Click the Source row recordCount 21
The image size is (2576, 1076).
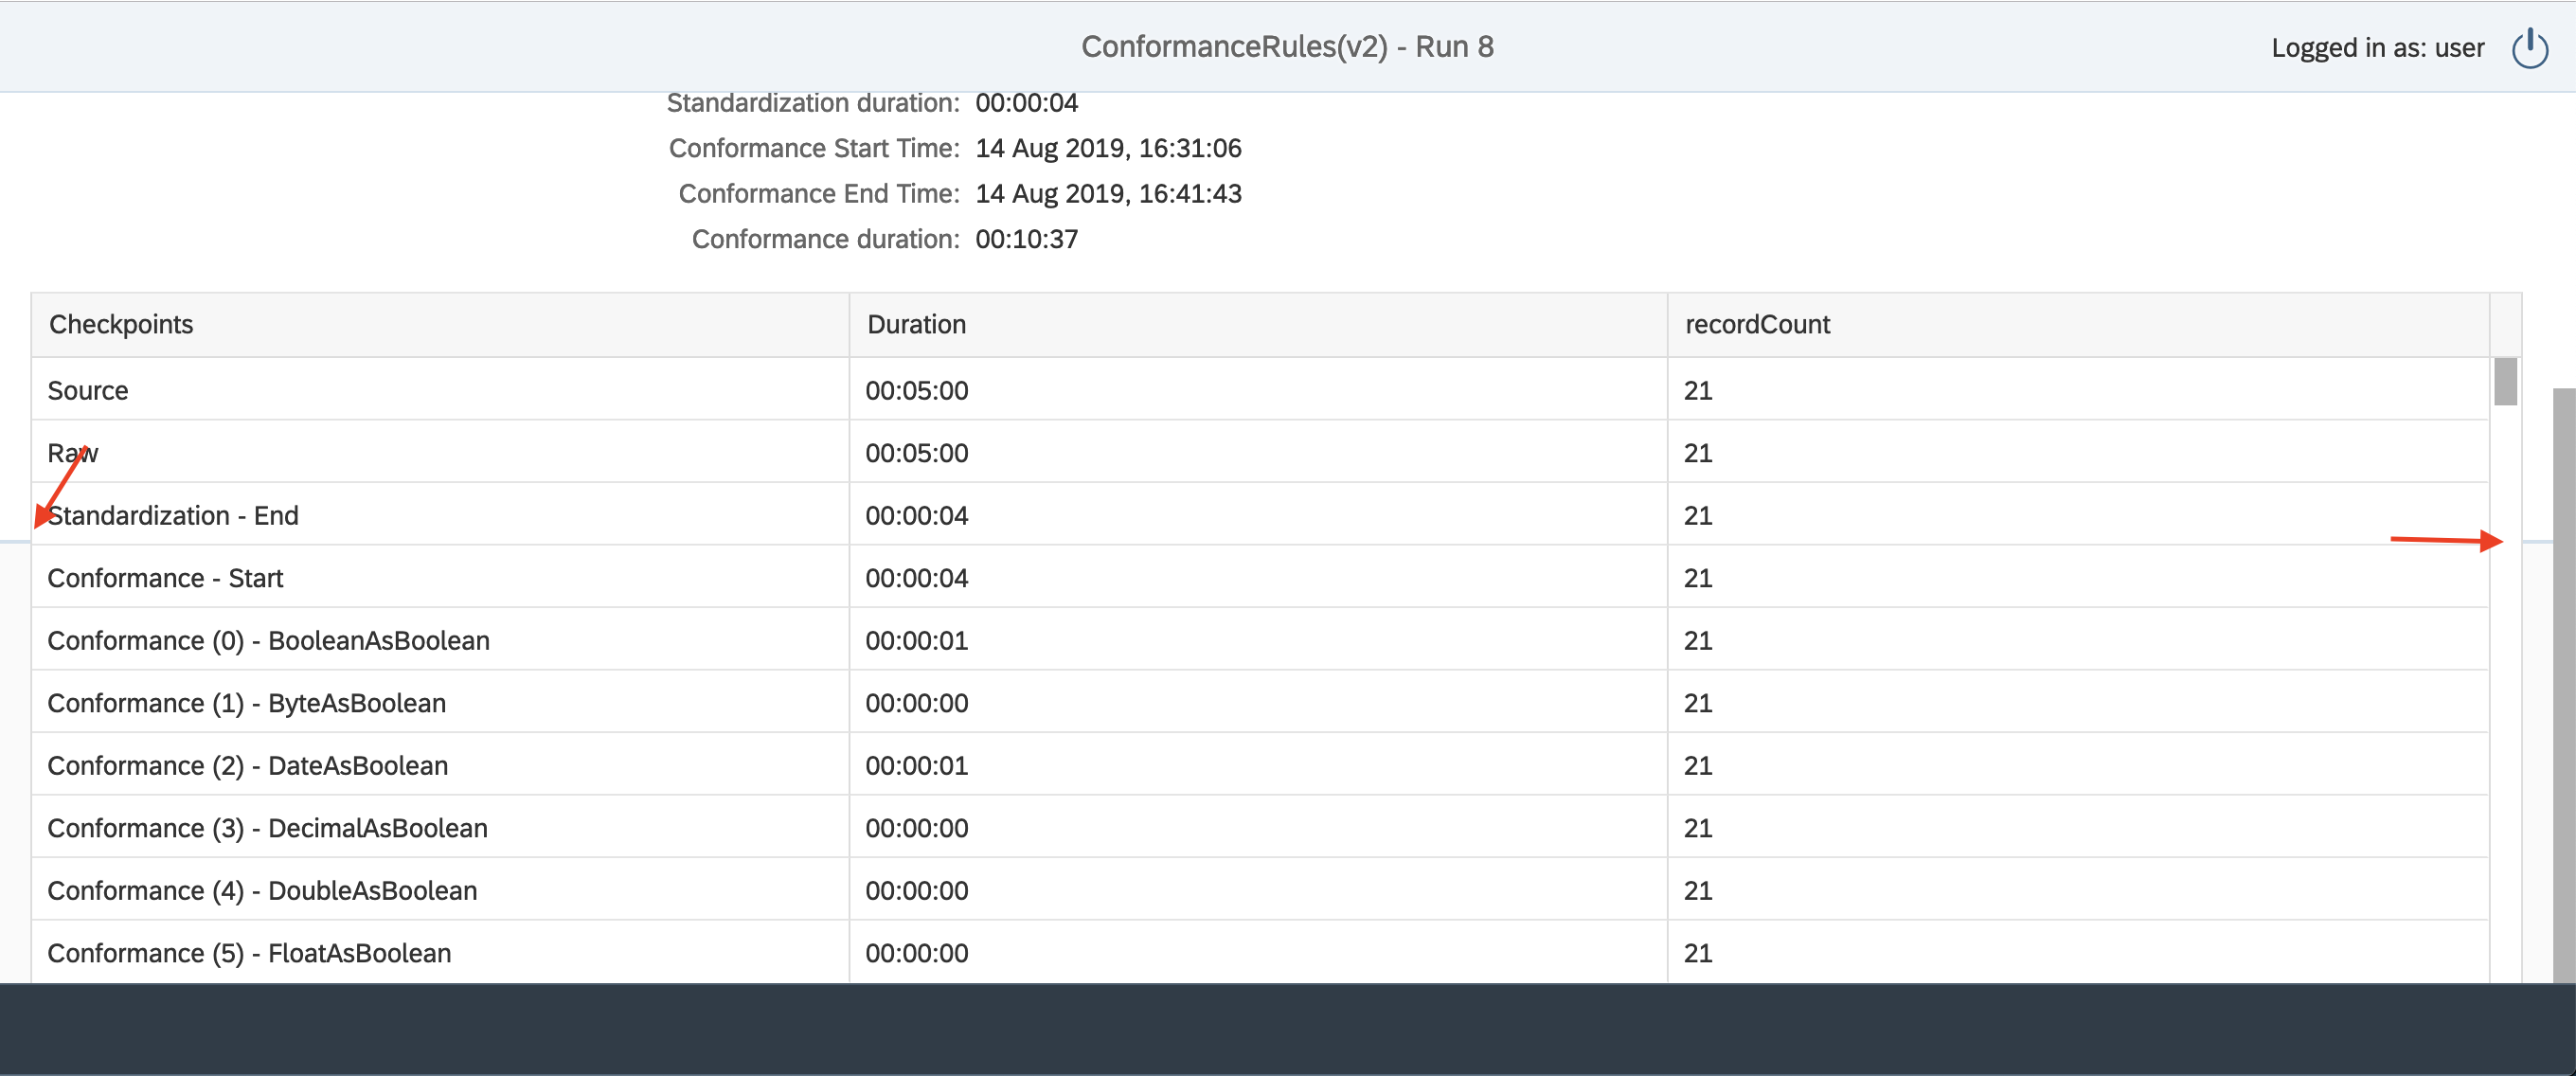tap(1698, 390)
